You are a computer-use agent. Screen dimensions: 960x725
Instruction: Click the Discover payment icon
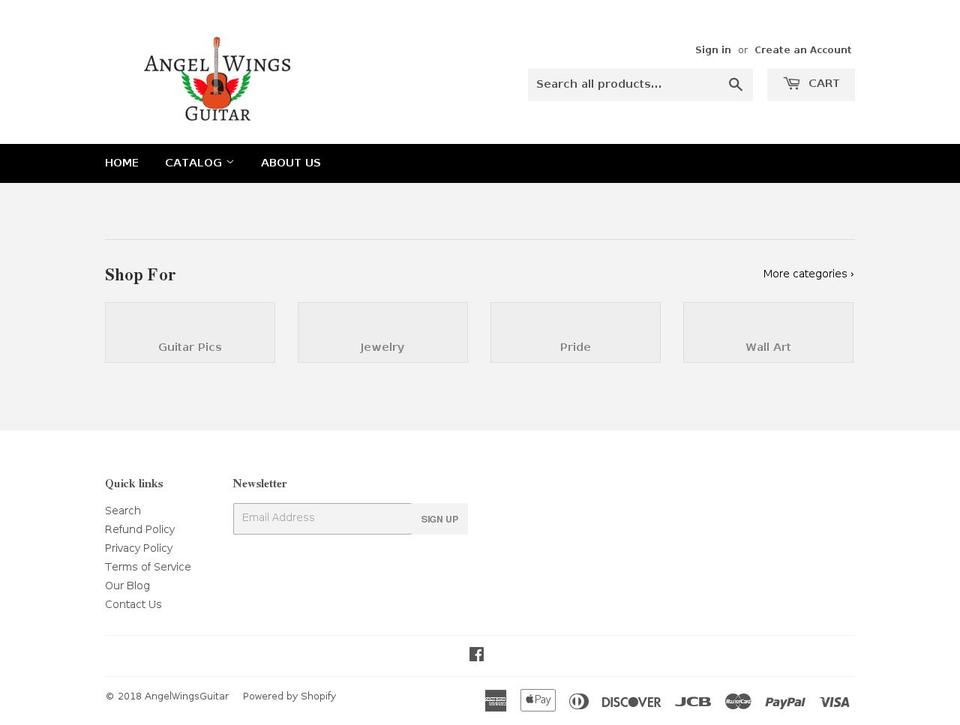tap(631, 702)
